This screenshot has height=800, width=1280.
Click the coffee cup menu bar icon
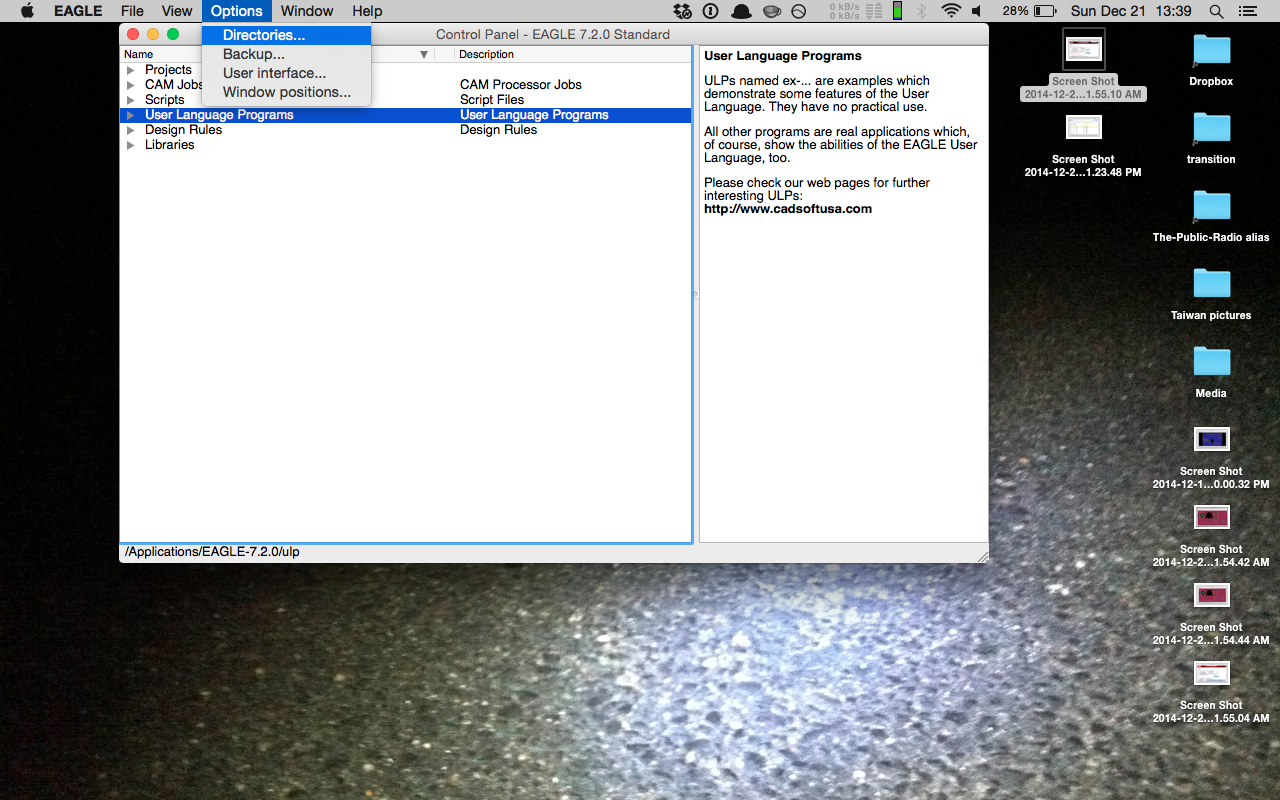pyautogui.click(x=771, y=11)
